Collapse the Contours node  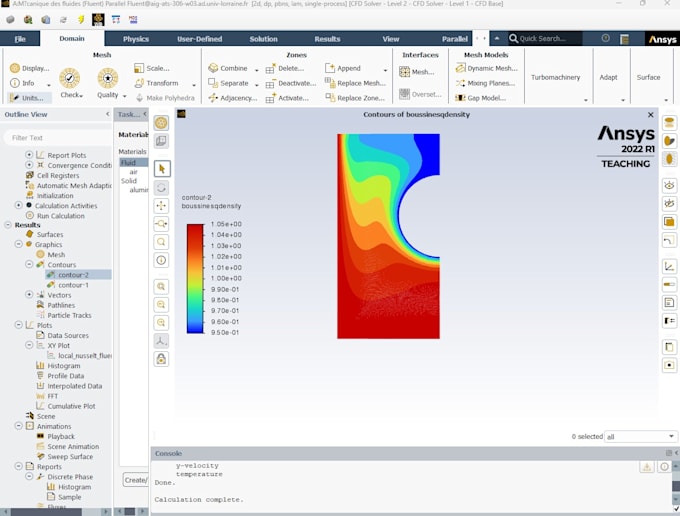[x=29, y=264]
